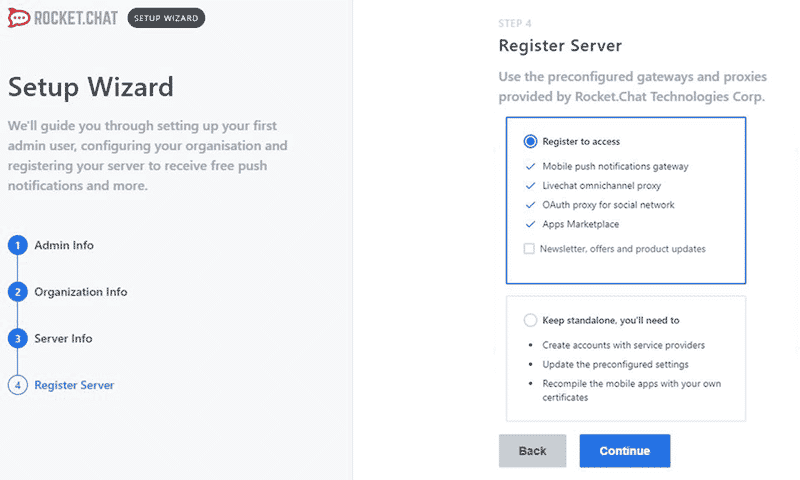Click the checkmark beside OAuth proxy for social network
This screenshot has height=480, width=800.
point(530,205)
